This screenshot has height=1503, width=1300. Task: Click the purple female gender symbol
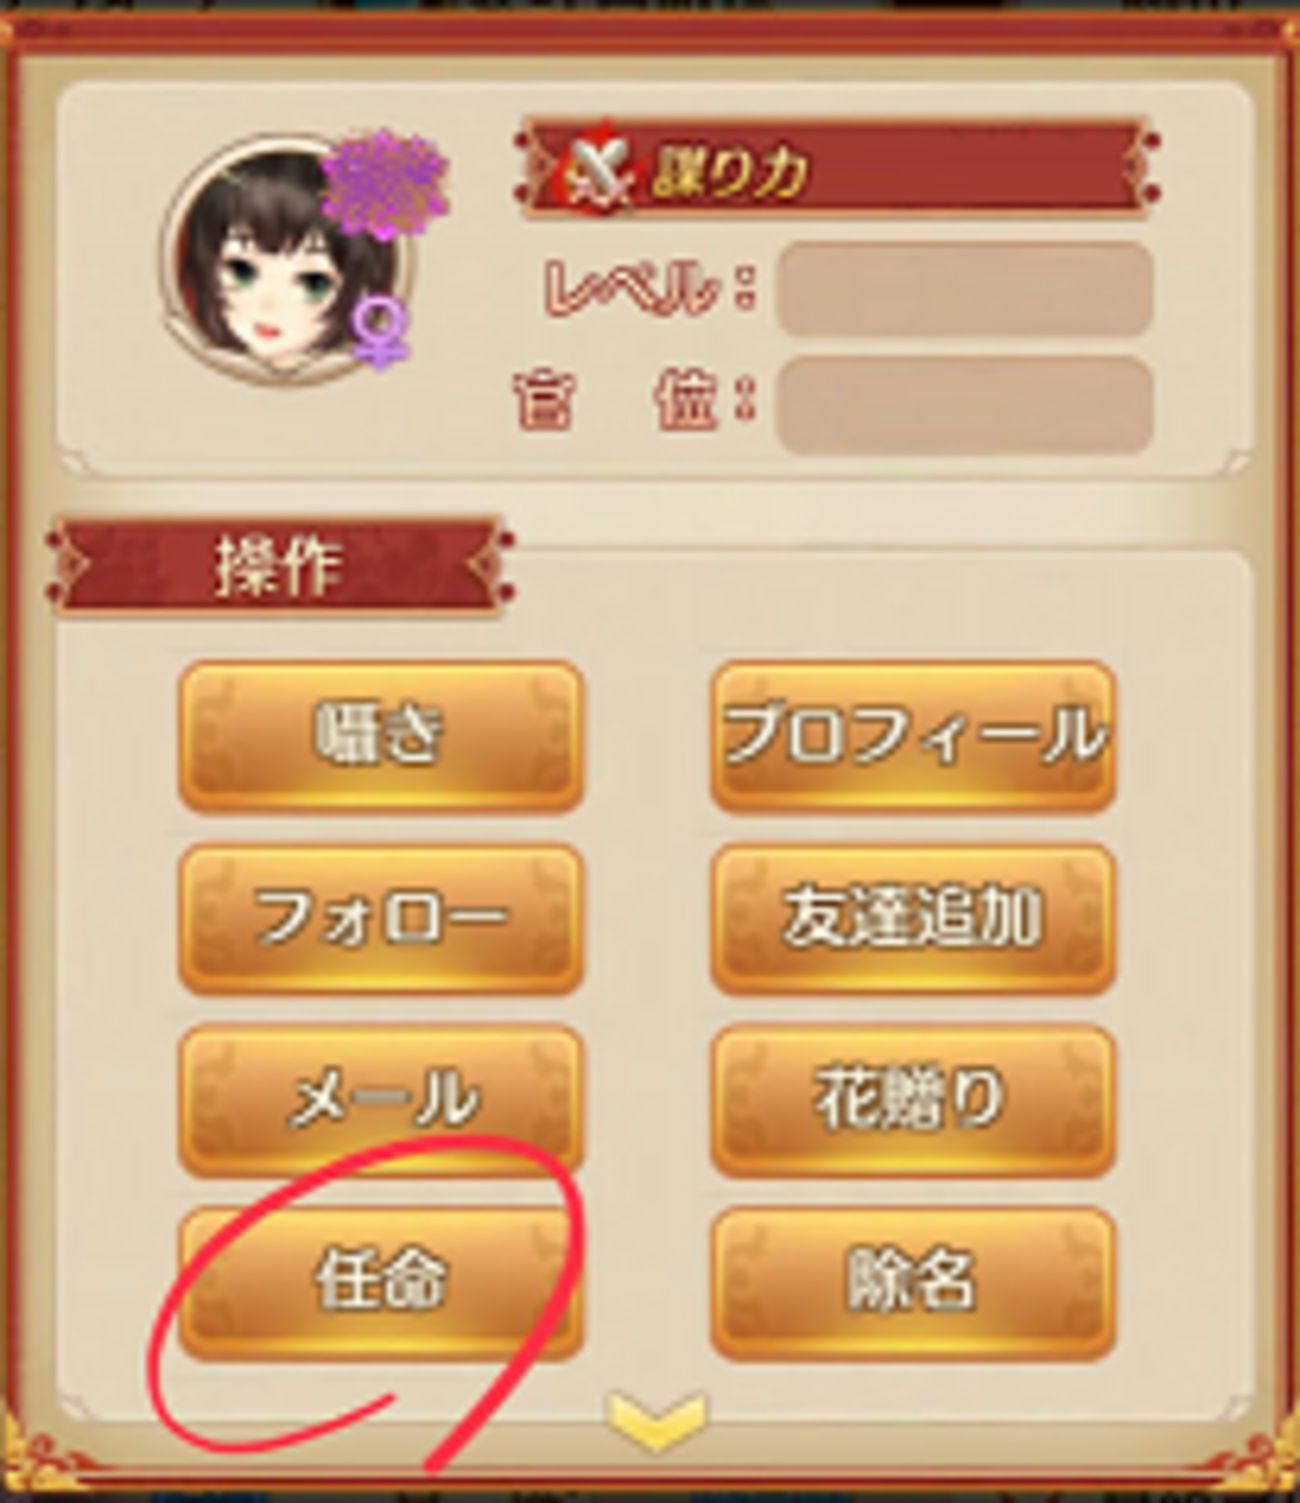pos(382,330)
